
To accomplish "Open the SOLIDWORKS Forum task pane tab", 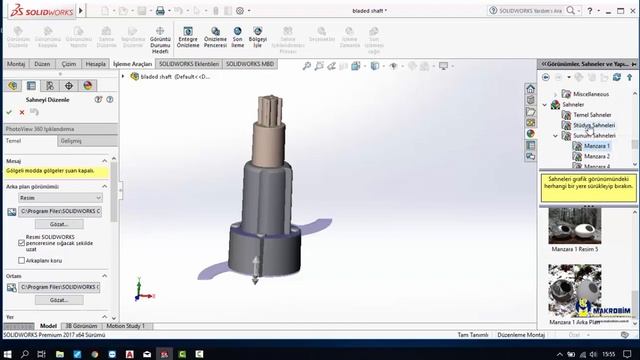I will 530,156.
